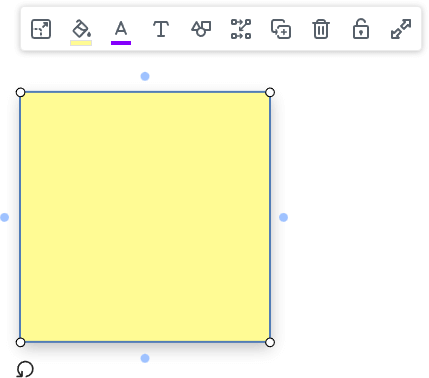Viewport: 429px width, 378px height.
Task: Click the top-right corner resize handle
Action: pyautogui.click(x=270, y=92)
